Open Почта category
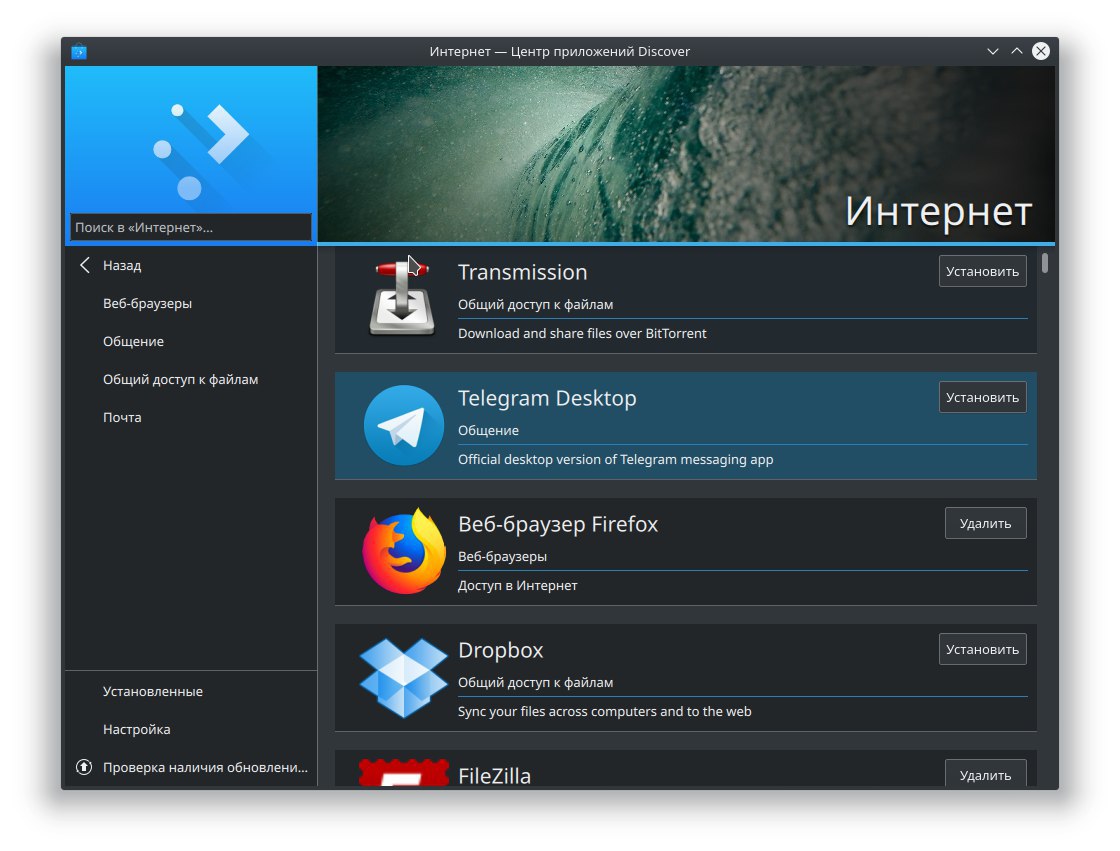This screenshot has height=851, width=1120. pyautogui.click(x=191, y=417)
